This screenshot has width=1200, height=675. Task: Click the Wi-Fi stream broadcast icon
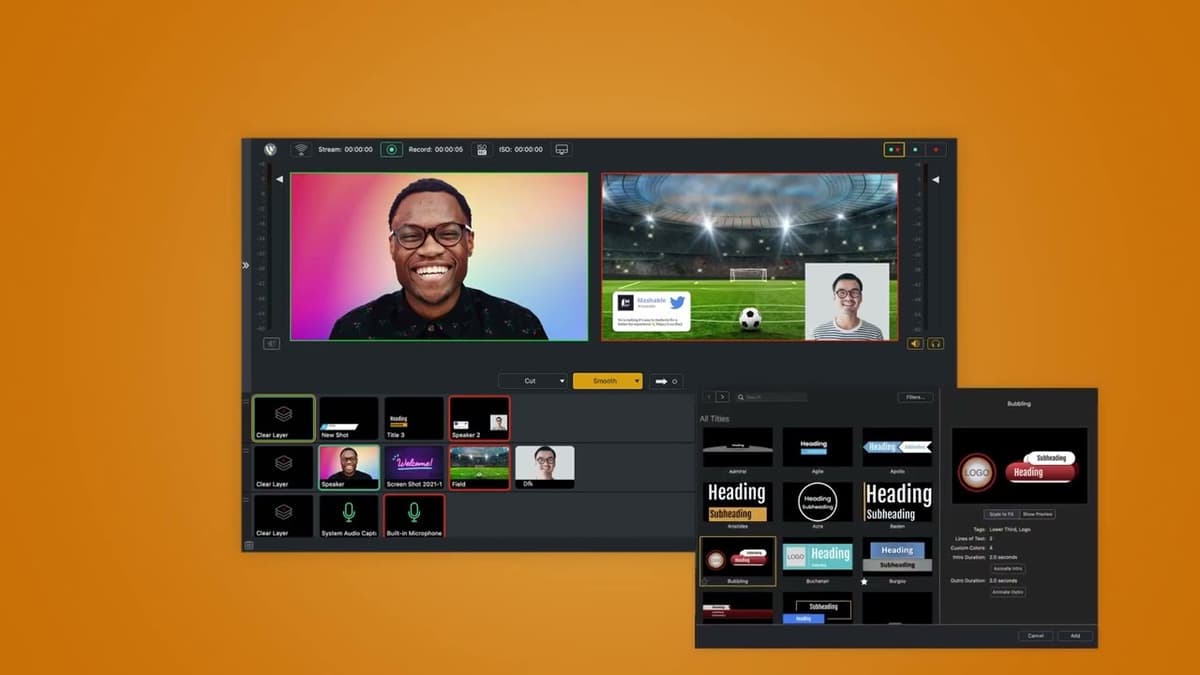point(300,149)
